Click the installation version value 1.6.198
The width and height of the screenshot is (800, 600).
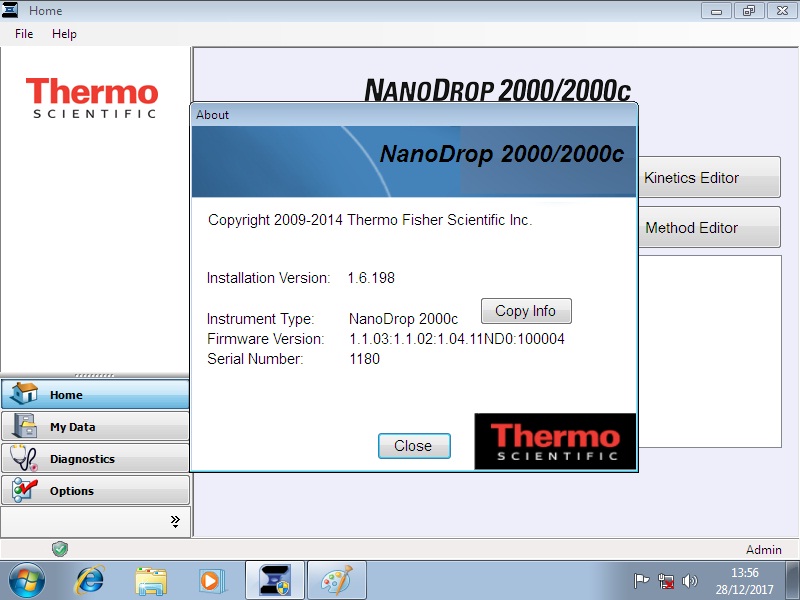pyautogui.click(x=371, y=278)
